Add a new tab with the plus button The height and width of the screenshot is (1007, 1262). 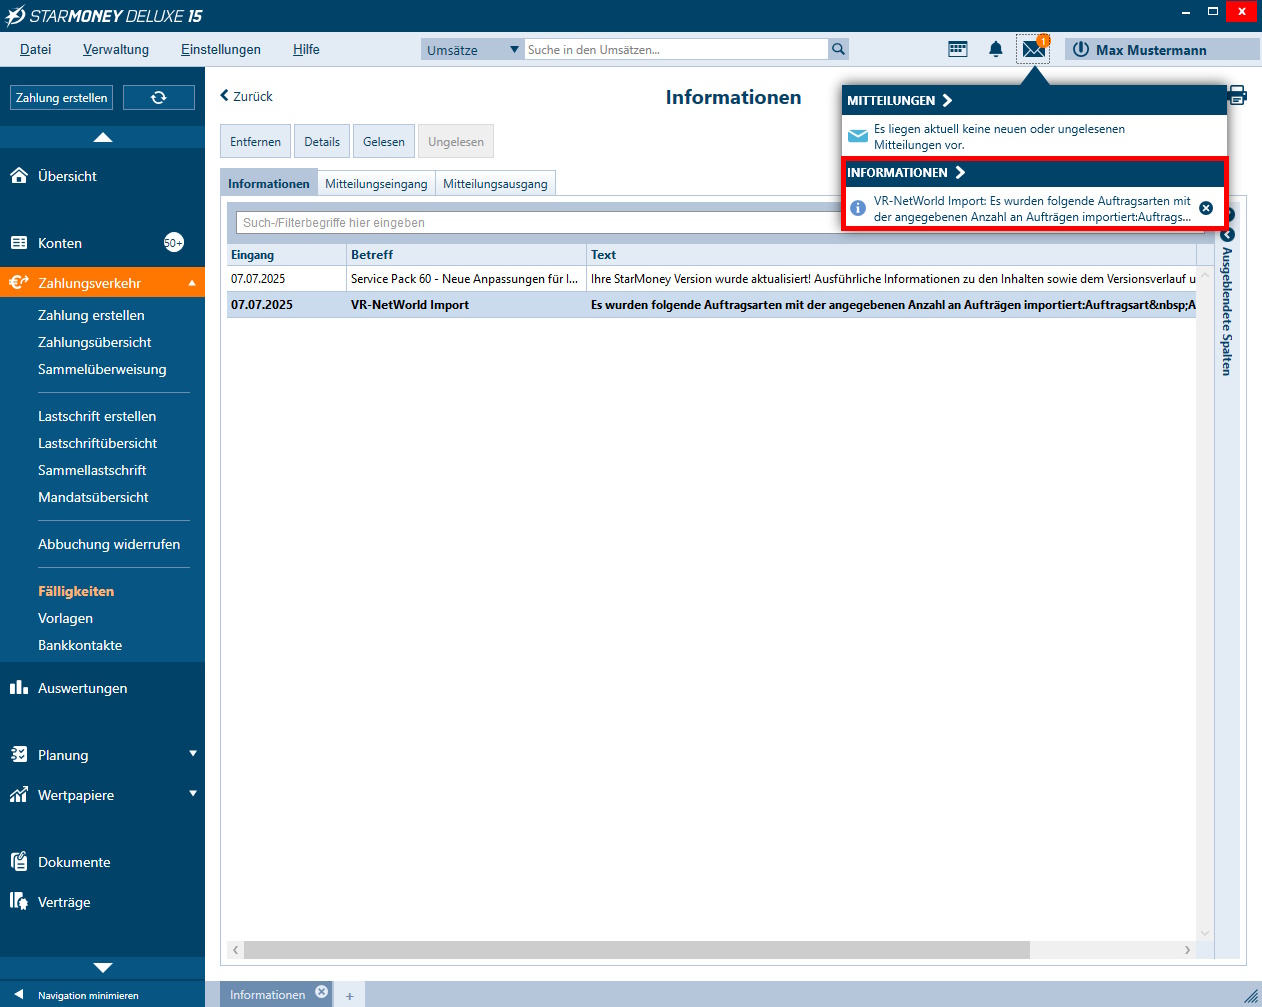tap(349, 996)
